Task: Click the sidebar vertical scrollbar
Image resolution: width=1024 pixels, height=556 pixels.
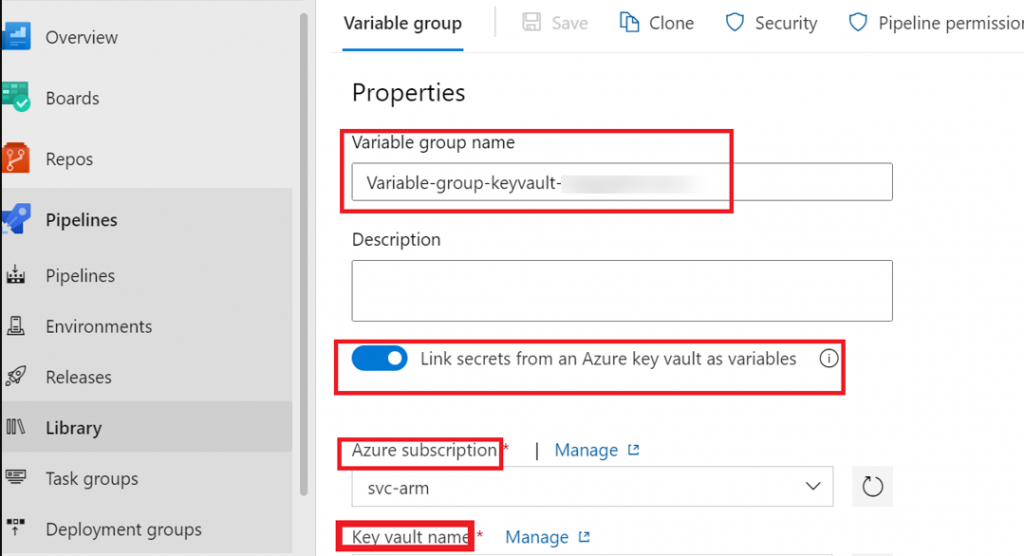Action: pos(304,255)
